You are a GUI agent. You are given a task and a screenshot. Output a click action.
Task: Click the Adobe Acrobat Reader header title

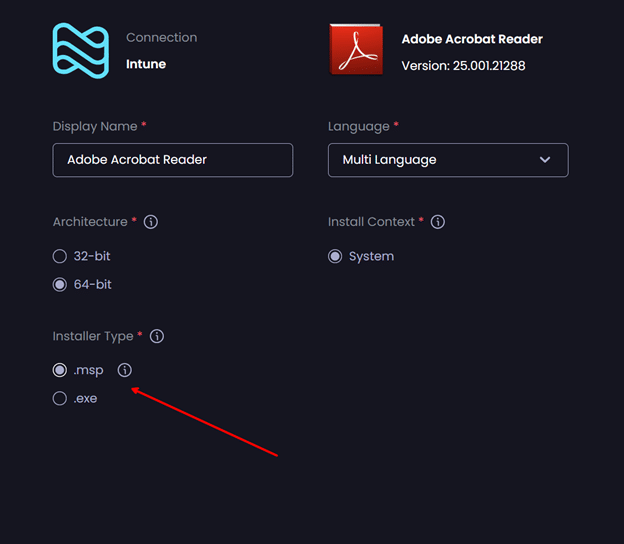472,39
